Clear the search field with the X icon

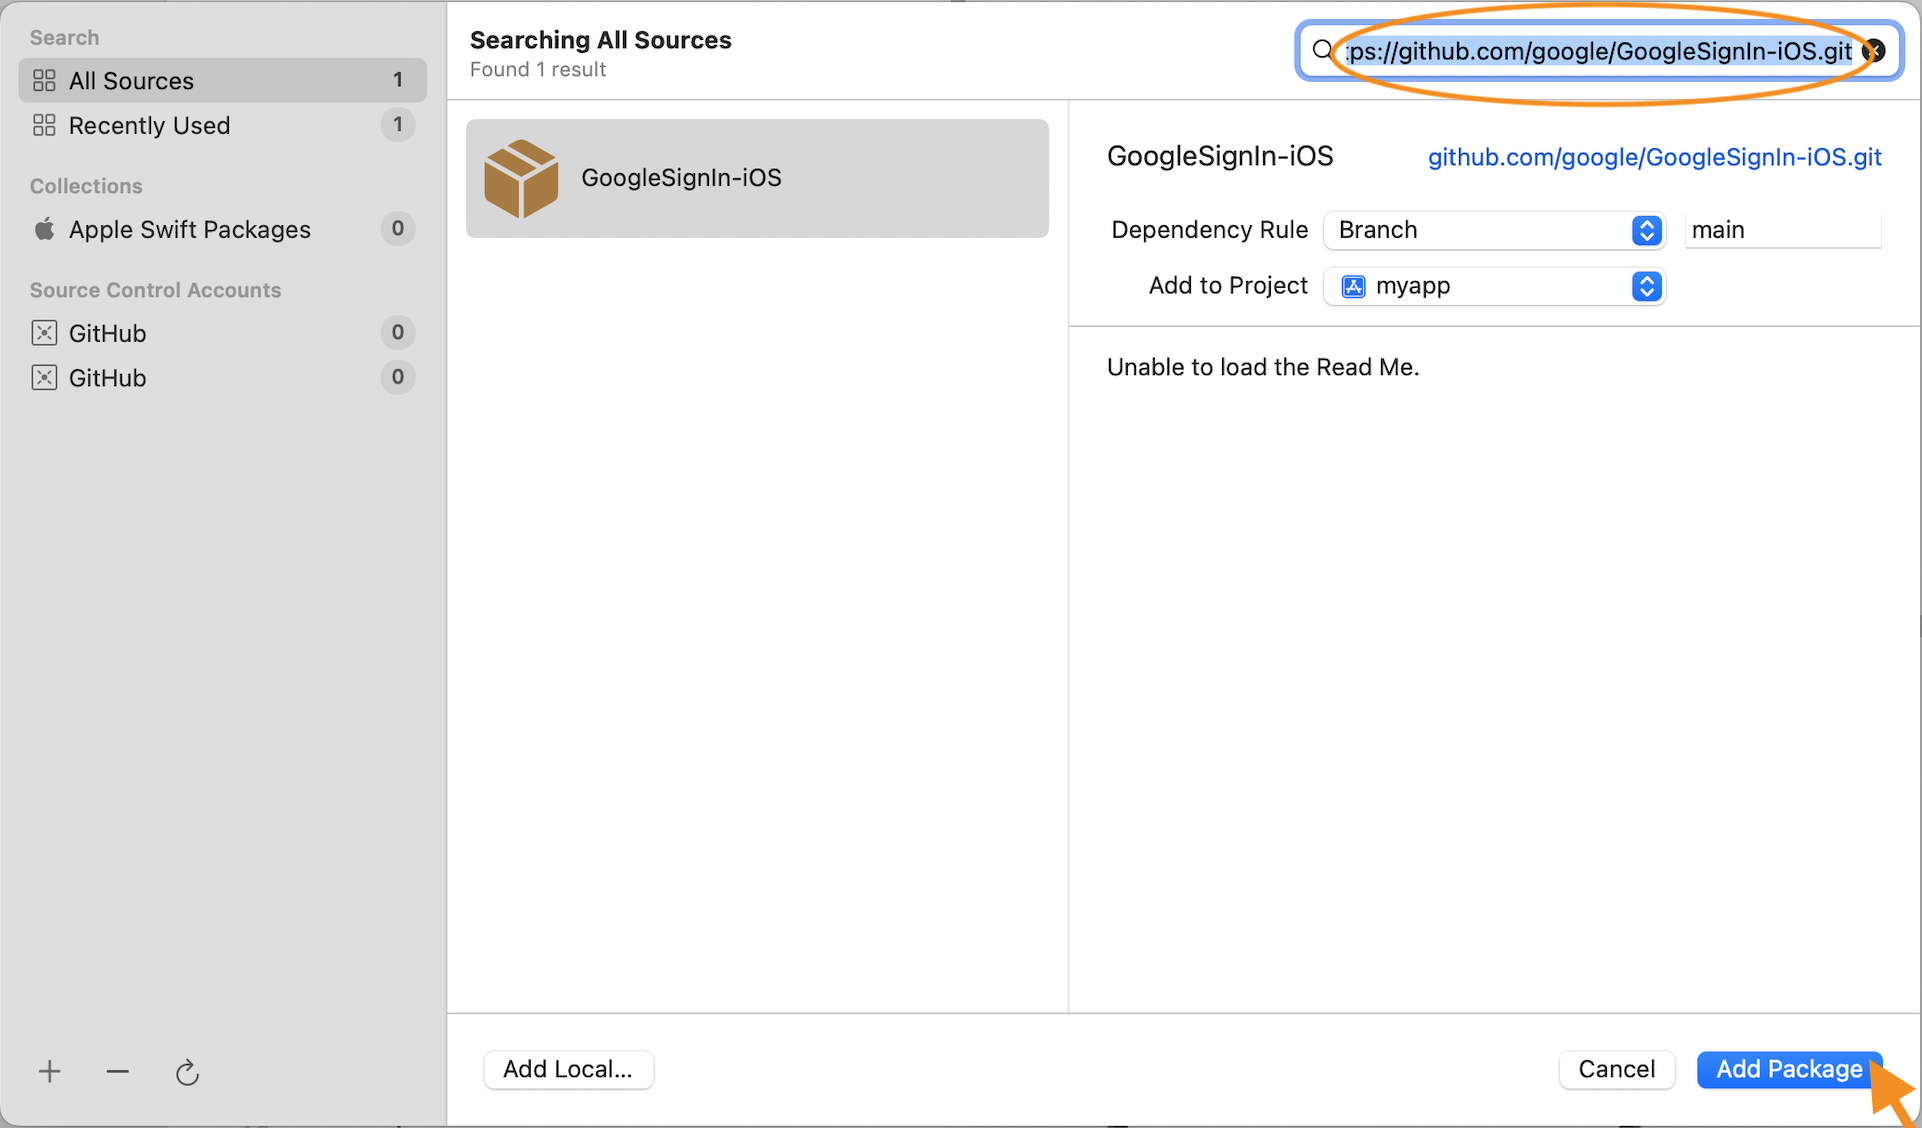point(1875,51)
